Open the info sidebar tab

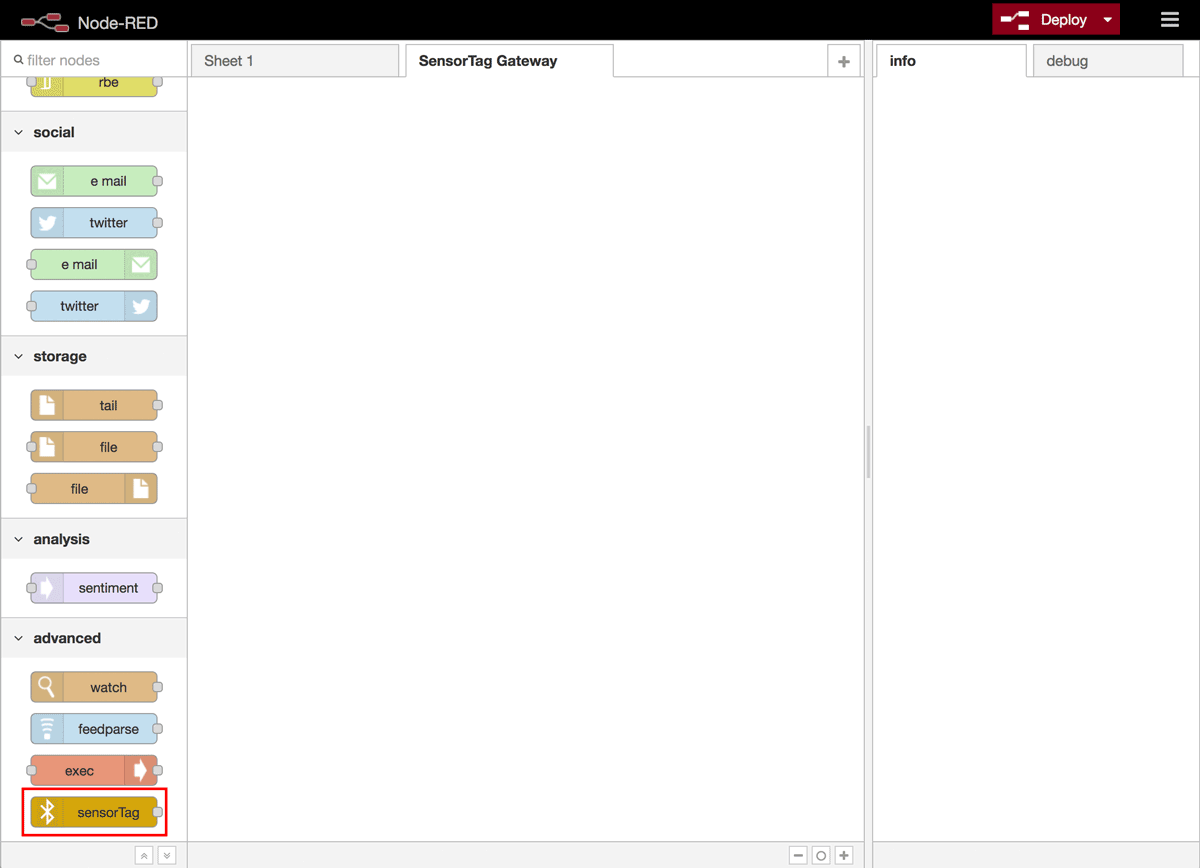click(951, 61)
